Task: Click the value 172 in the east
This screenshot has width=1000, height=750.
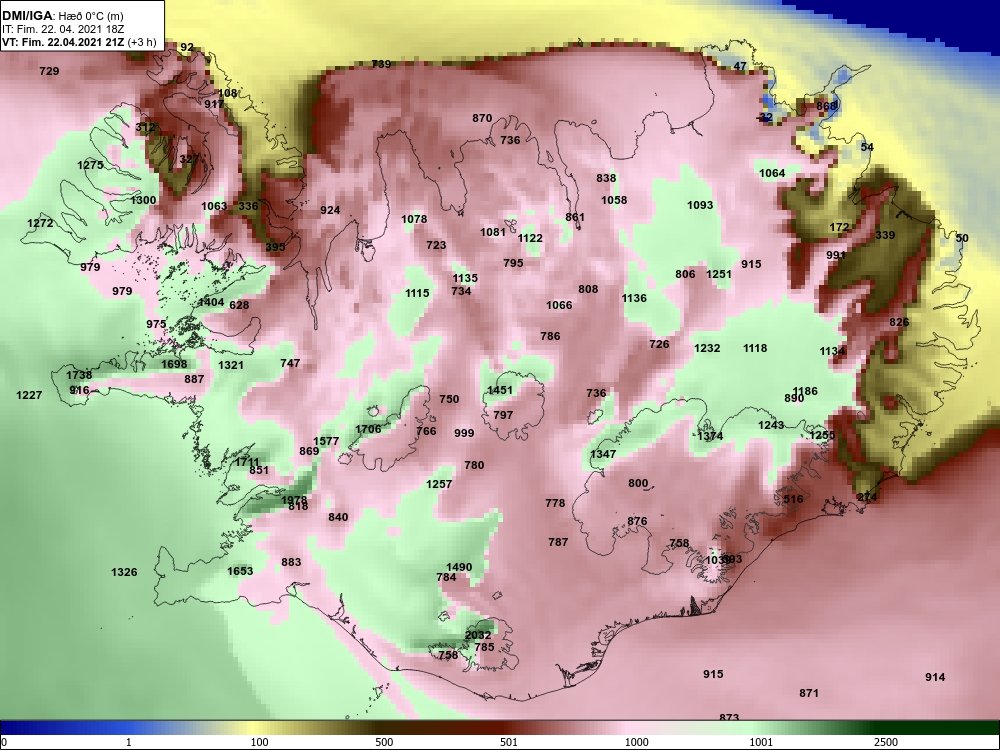Action: [839, 227]
